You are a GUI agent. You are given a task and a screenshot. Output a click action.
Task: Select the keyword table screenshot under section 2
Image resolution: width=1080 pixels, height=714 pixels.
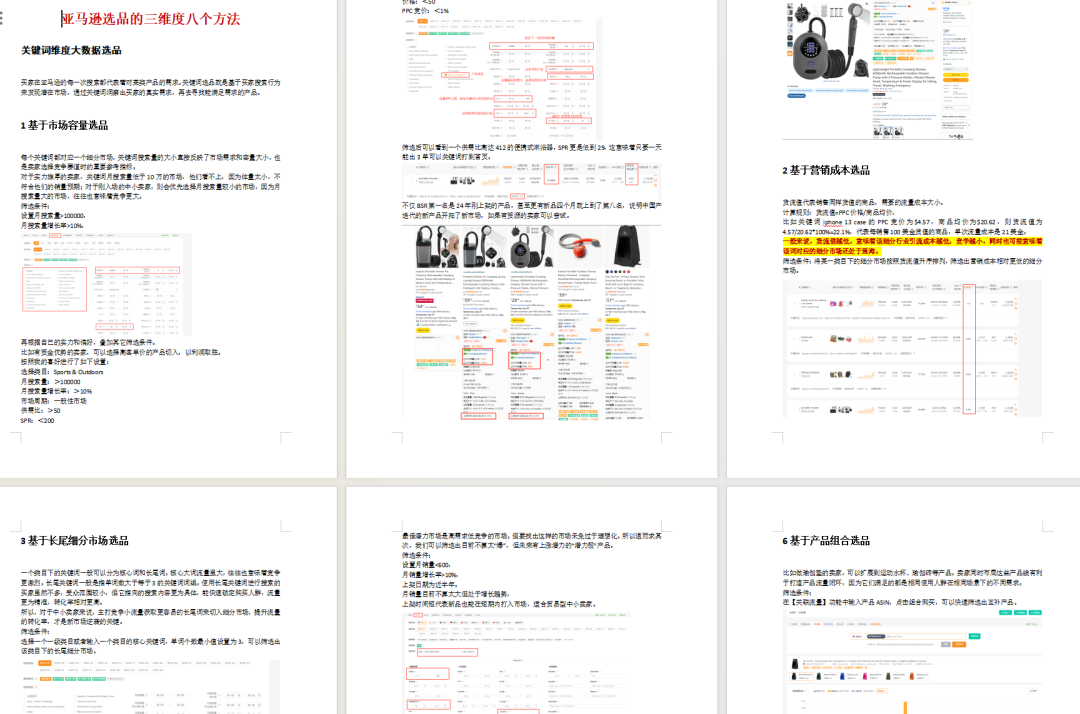point(911,348)
